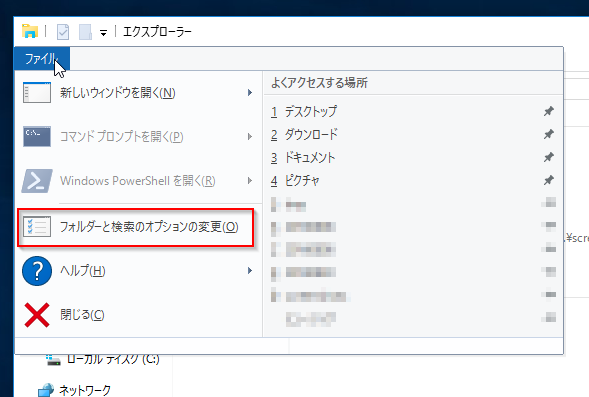Open the ファイル menu tab
Viewport: 589px width, 397px height.
click(42, 59)
